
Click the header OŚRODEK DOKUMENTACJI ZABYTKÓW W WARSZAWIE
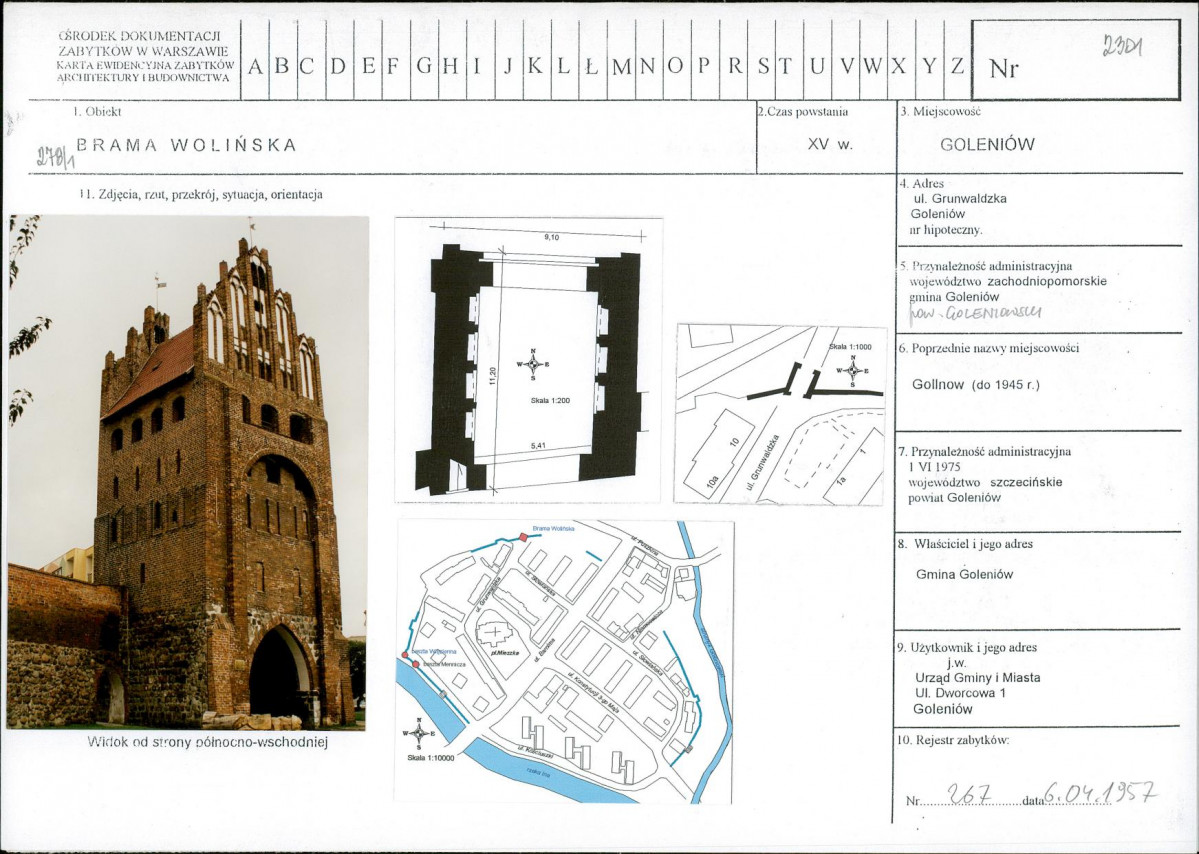coord(143,43)
